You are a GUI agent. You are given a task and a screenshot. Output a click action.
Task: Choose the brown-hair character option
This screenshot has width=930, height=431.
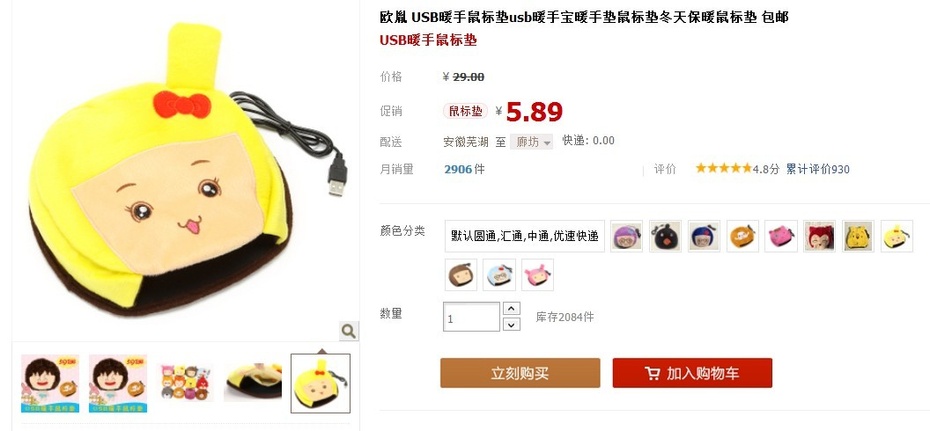461,274
